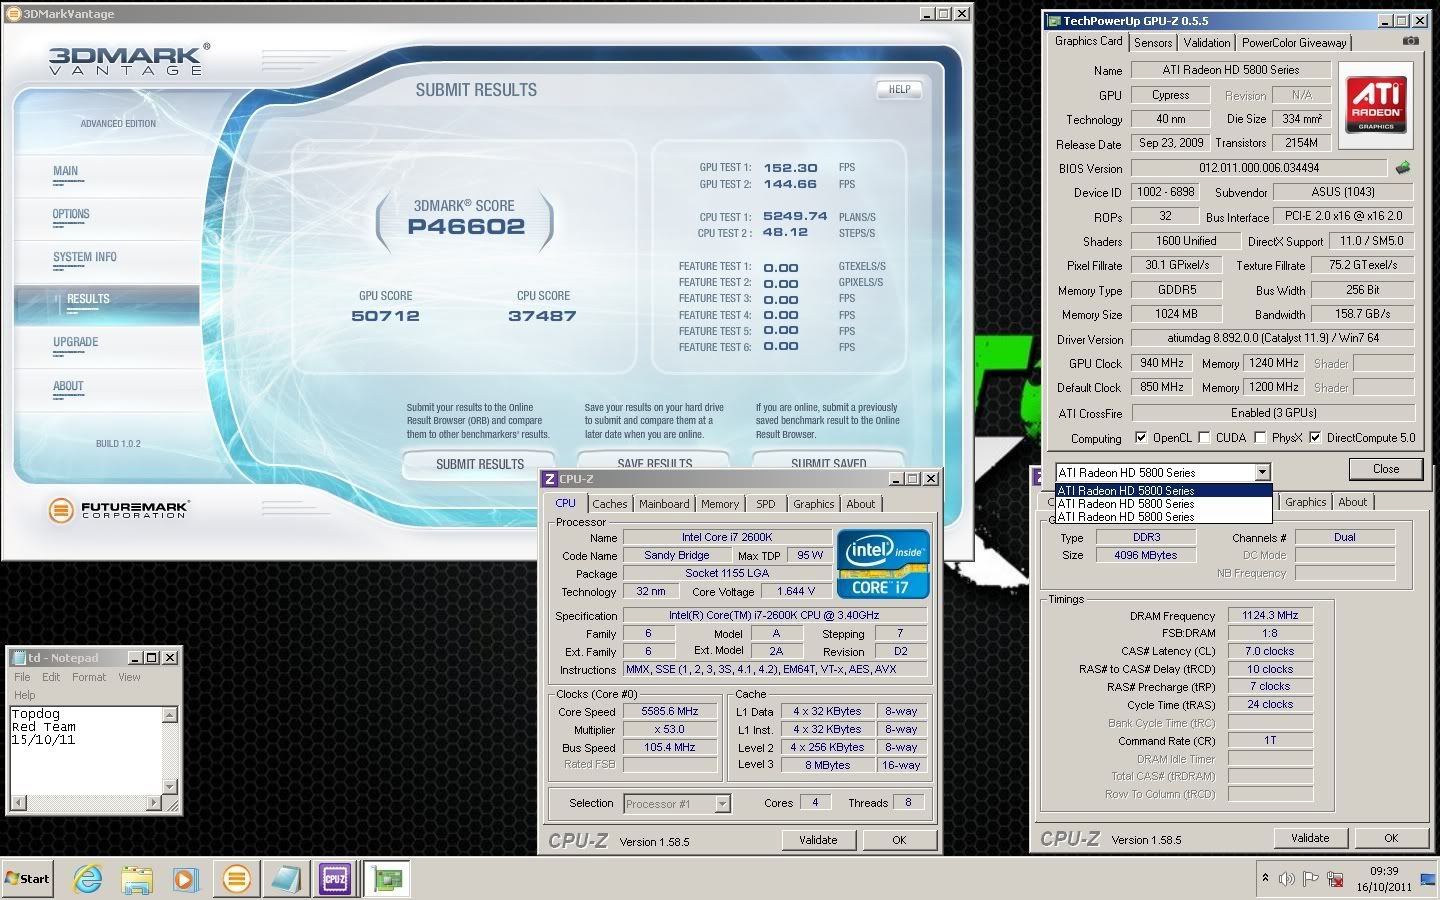1440x900 pixels.
Task: Click the SUBMIT RESULTS button
Action: click(479, 464)
